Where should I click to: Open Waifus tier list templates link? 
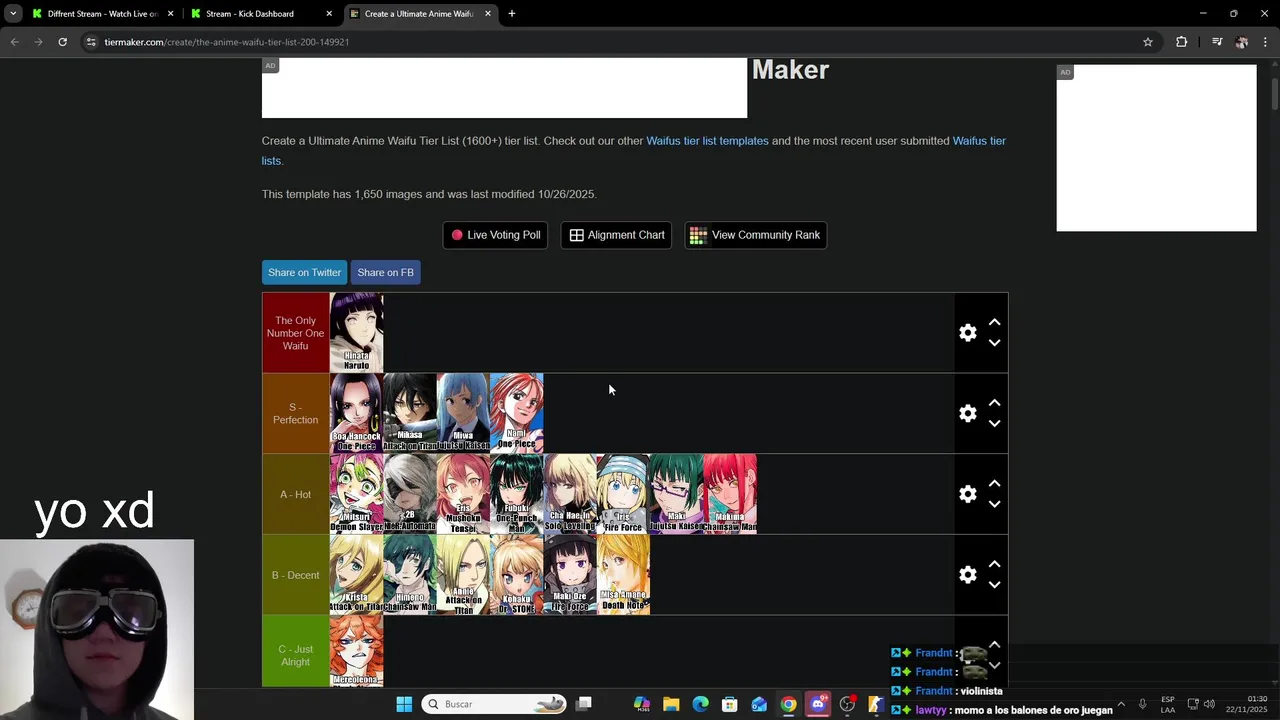tap(707, 141)
